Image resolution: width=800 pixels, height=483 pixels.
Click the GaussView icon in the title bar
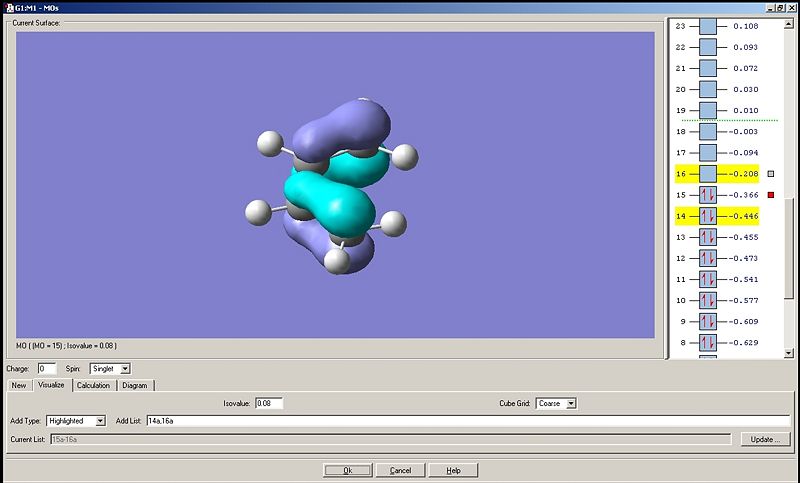pyautogui.click(x=9, y=8)
